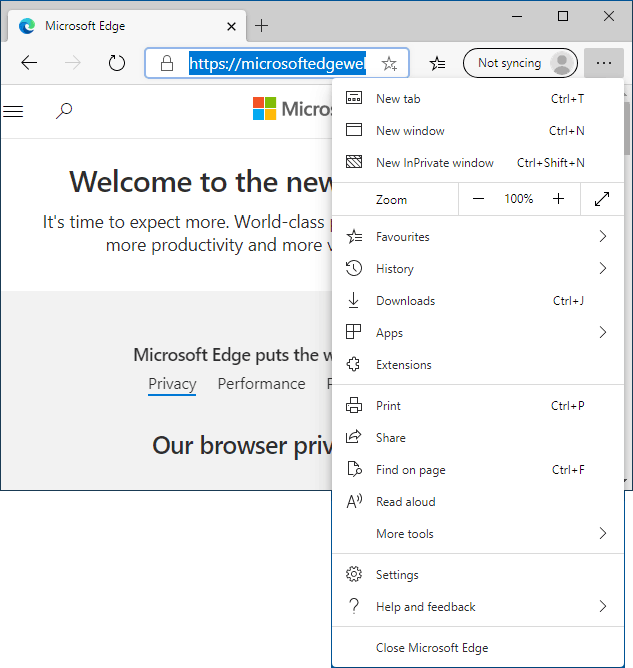
Task: Select New tab from the menu
Action: coord(478,98)
